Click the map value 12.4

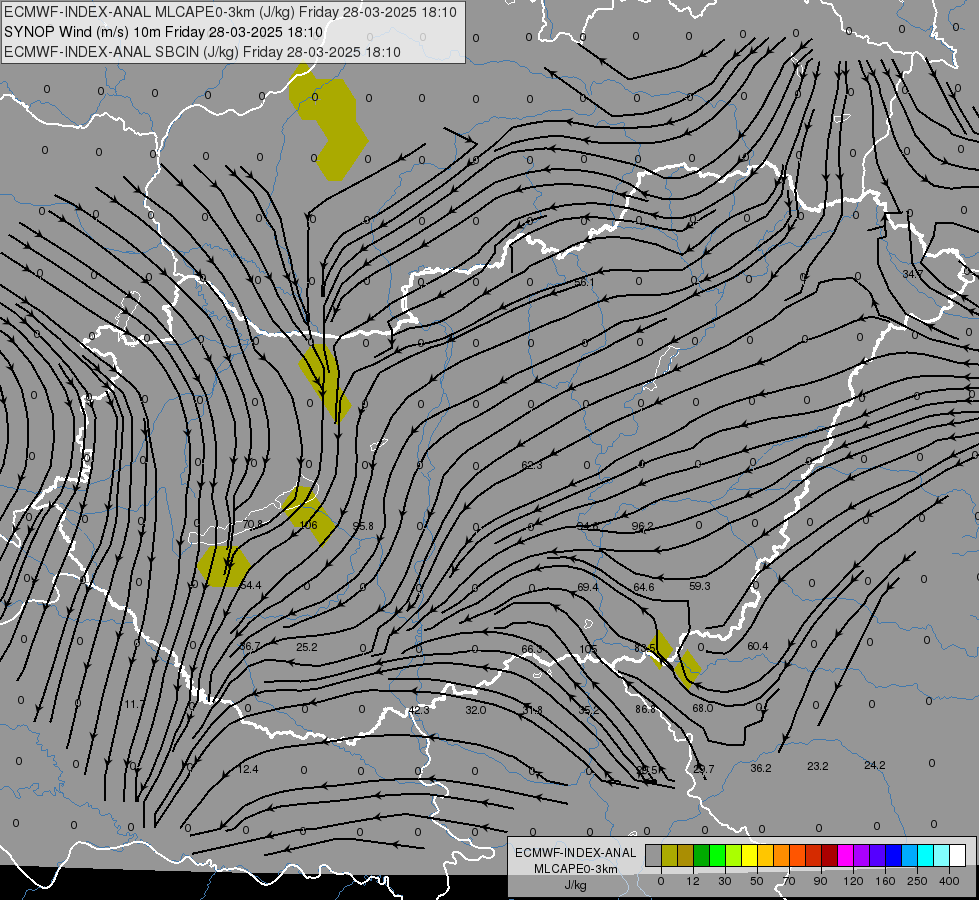click(248, 769)
